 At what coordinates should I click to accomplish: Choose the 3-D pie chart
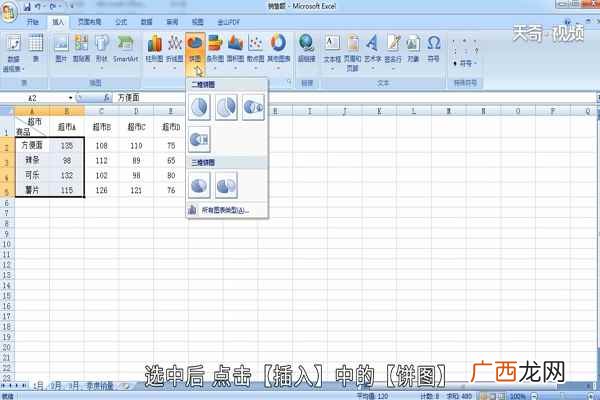[199, 185]
